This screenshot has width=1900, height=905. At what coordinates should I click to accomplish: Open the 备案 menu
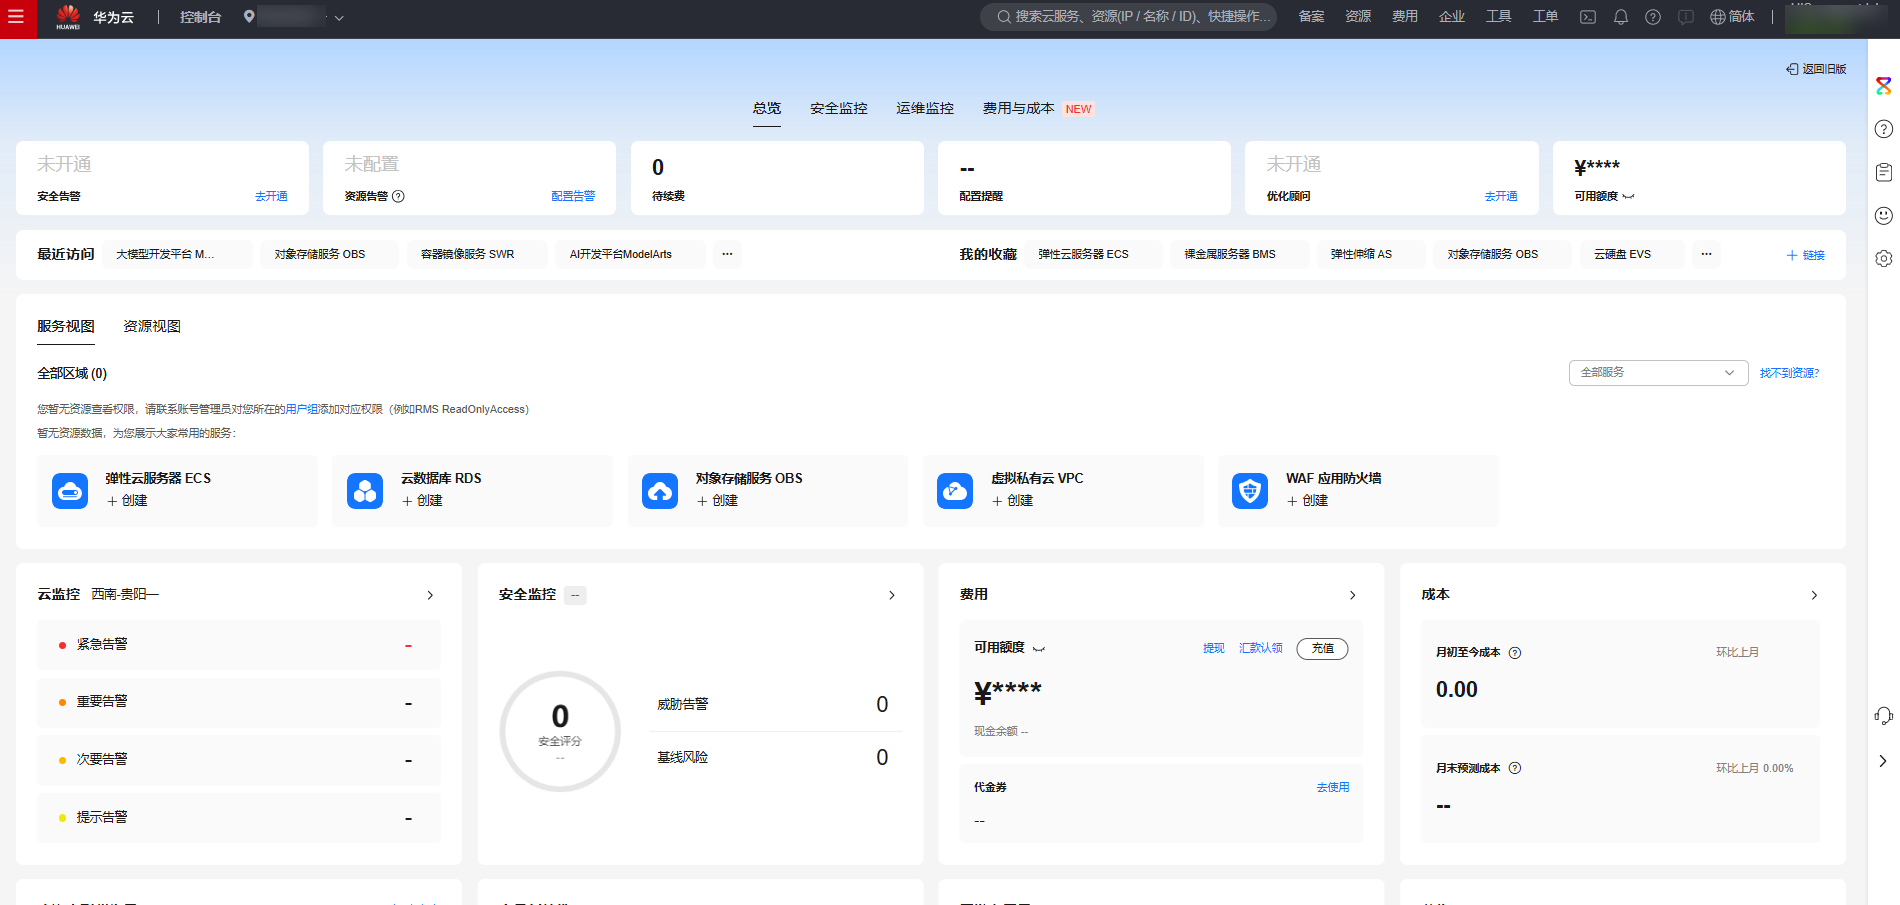pos(1311,17)
